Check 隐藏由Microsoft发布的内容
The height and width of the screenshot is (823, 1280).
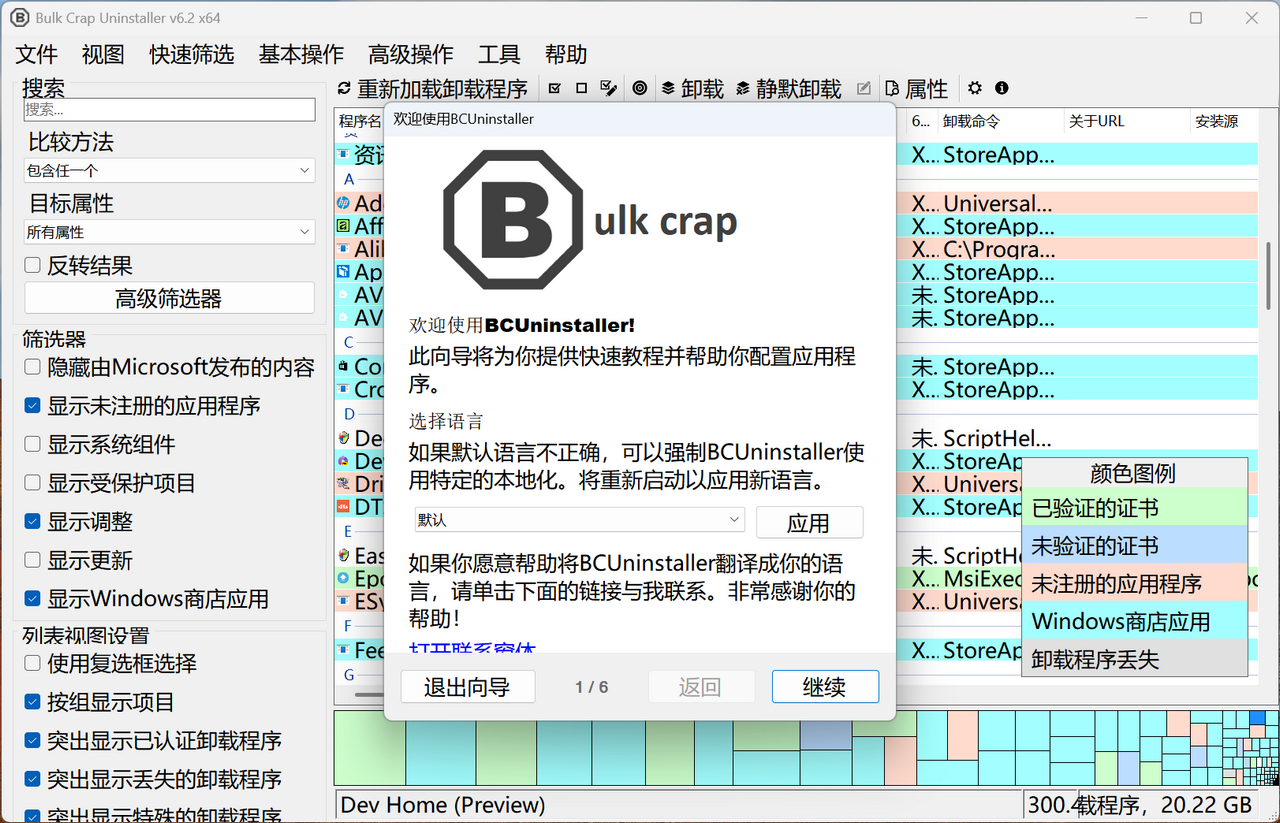[x=33, y=367]
